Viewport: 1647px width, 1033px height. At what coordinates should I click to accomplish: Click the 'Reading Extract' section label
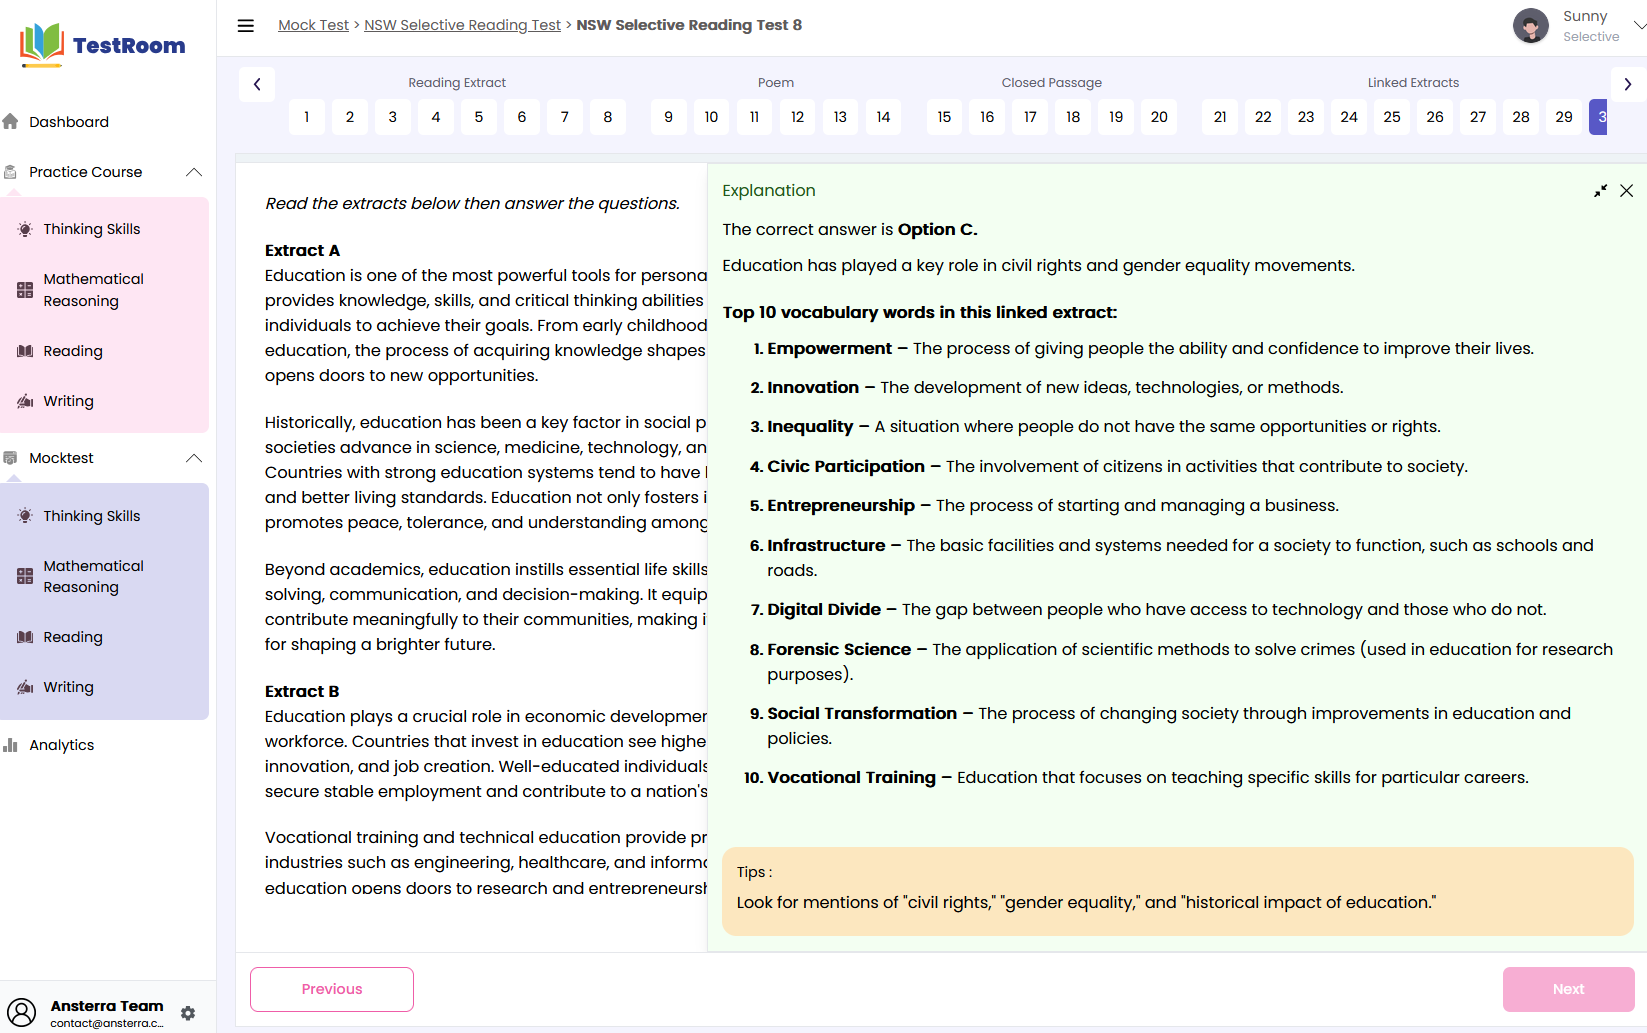457,83
